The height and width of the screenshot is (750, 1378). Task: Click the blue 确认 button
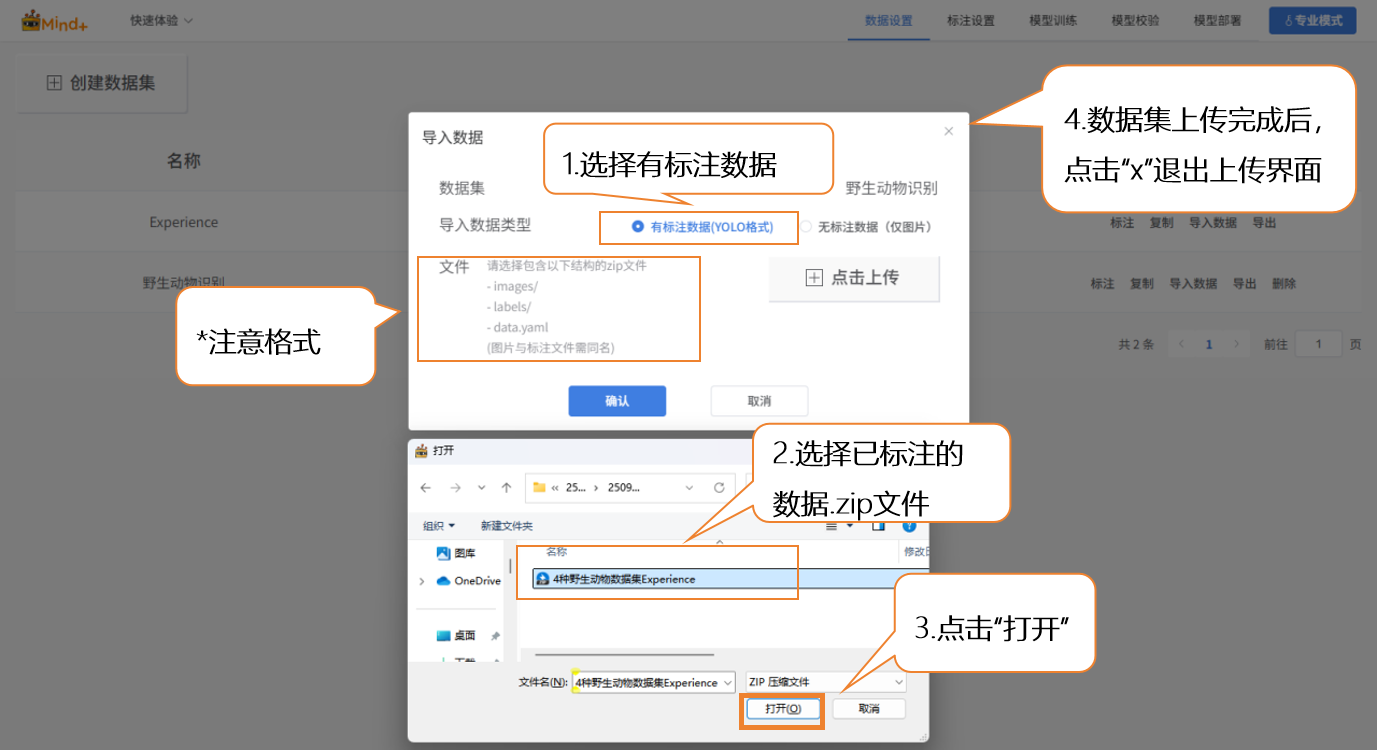click(617, 401)
